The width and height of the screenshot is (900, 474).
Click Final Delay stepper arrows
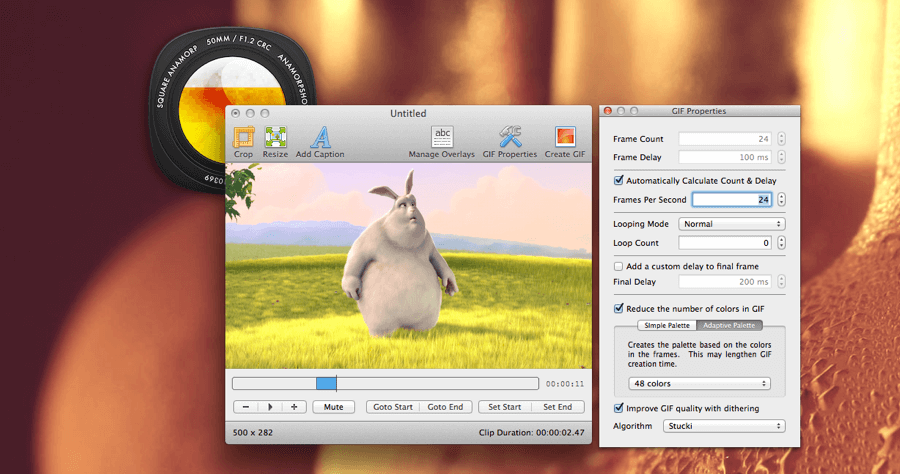tap(781, 282)
